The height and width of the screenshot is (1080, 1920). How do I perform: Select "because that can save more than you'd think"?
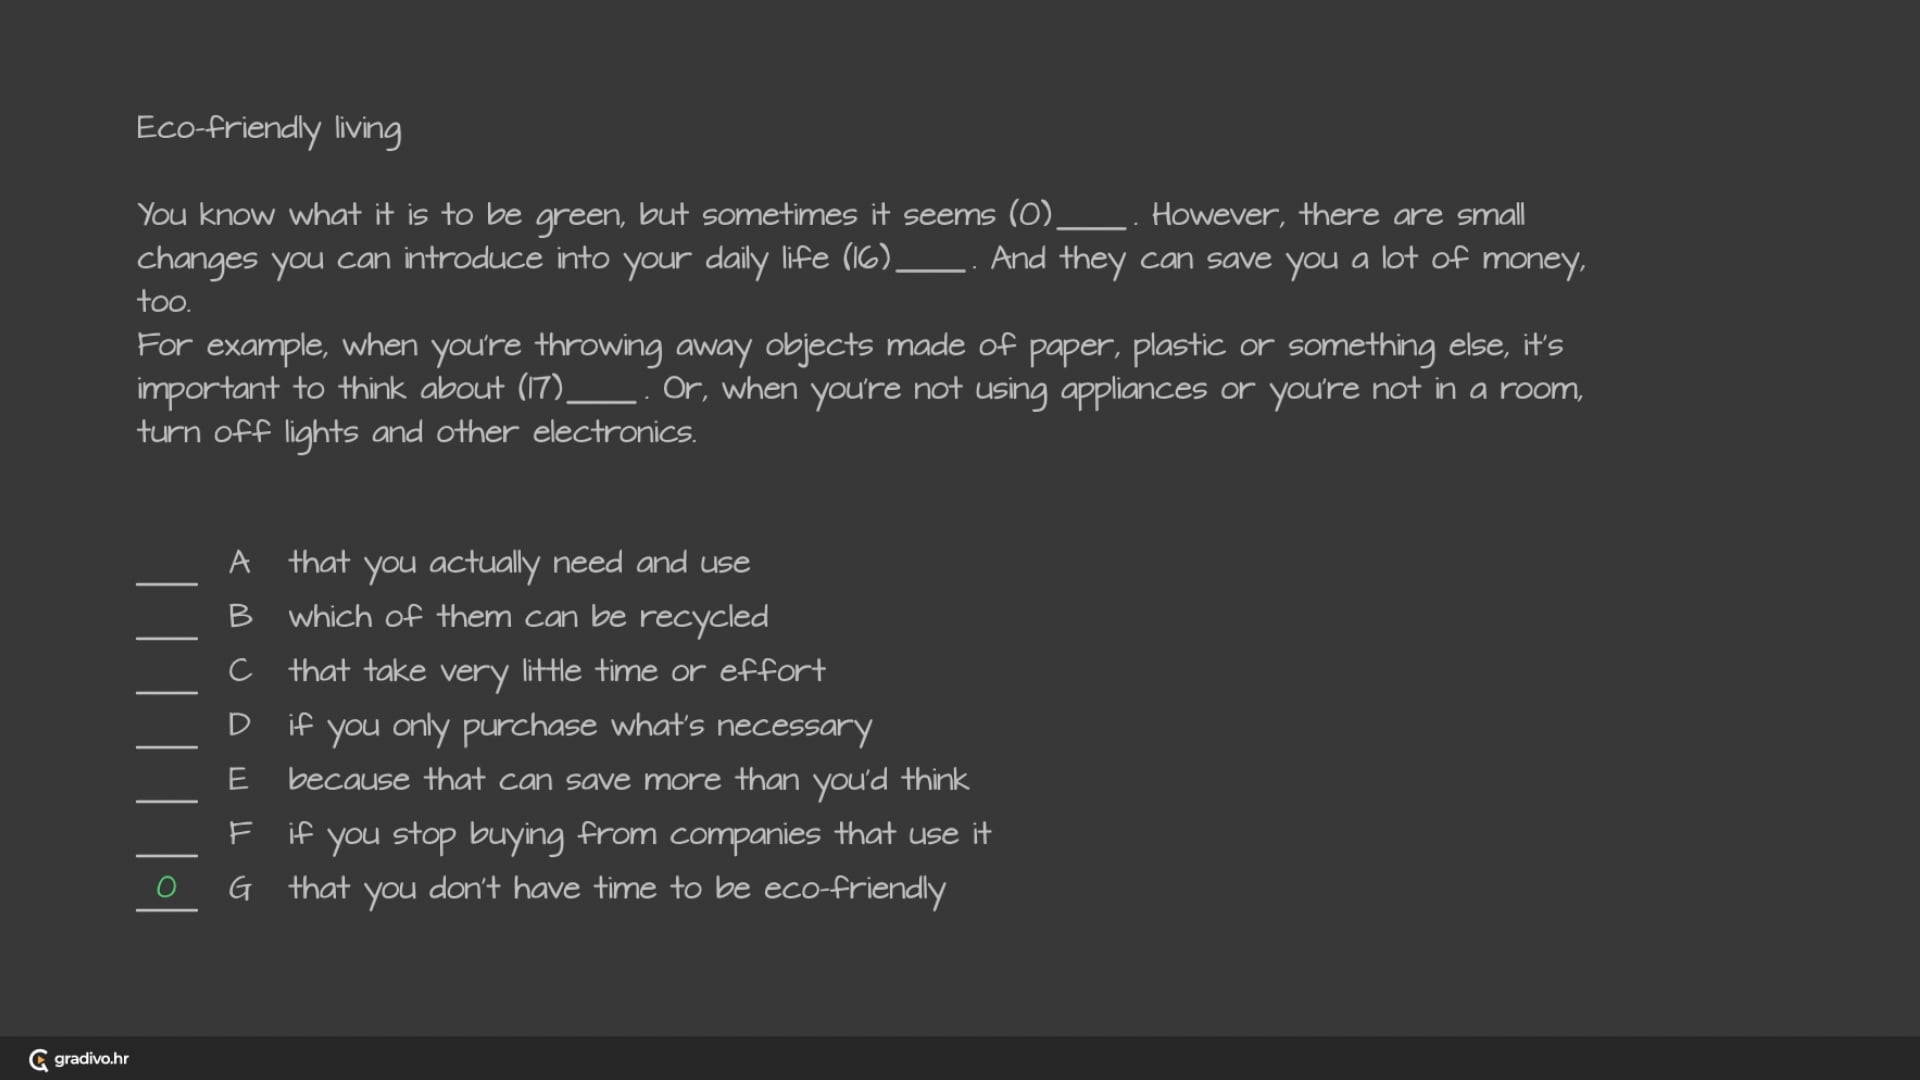628,780
